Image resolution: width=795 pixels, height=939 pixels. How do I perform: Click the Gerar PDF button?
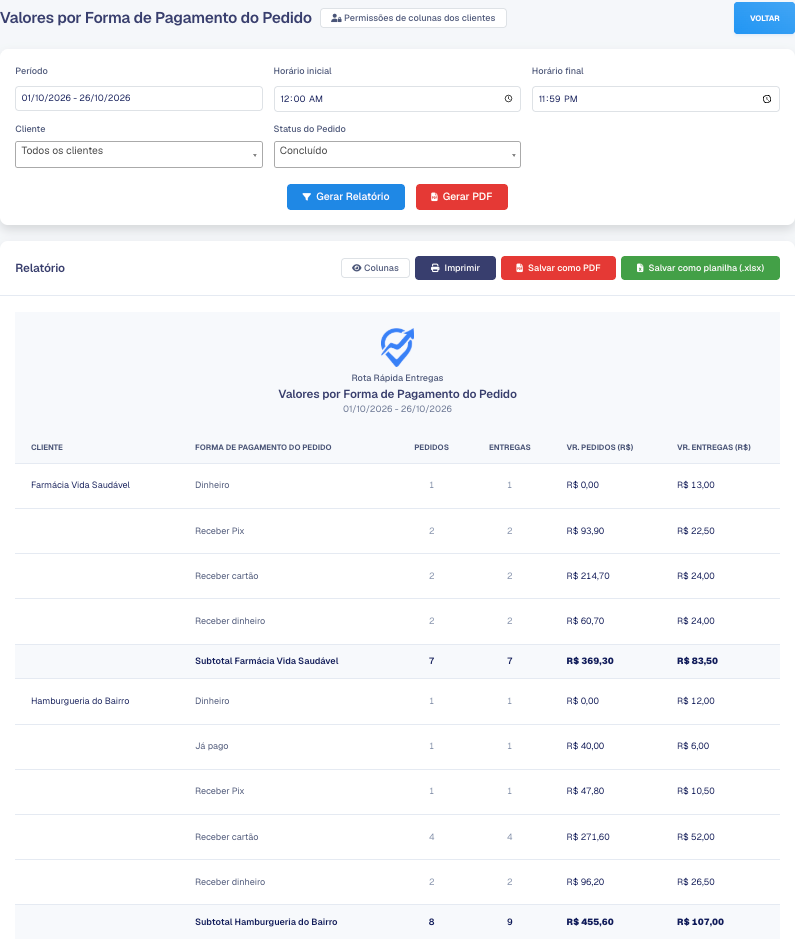click(x=462, y=196)
